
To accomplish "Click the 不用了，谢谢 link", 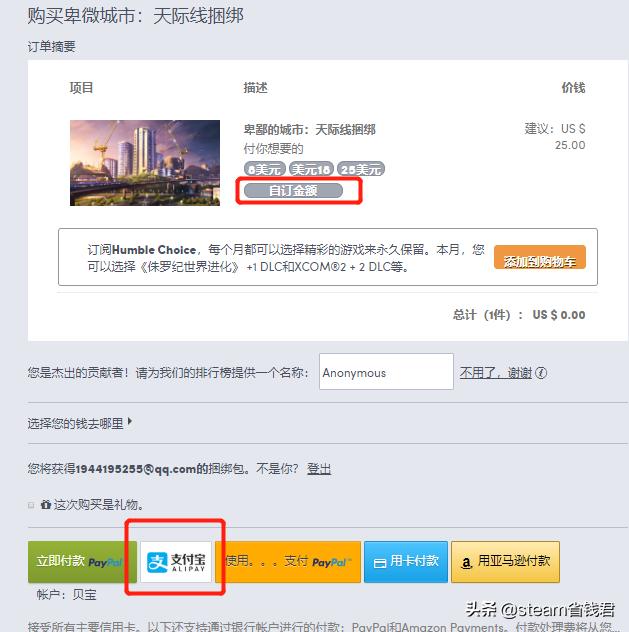I will point(496,373).
